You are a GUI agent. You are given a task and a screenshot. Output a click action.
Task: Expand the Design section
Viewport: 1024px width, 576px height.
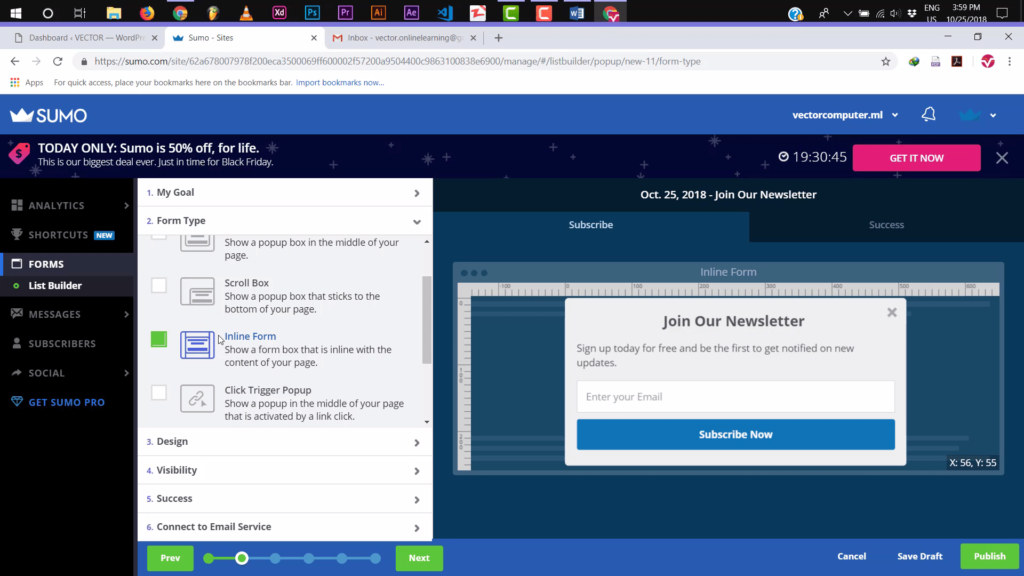point(285,442)
